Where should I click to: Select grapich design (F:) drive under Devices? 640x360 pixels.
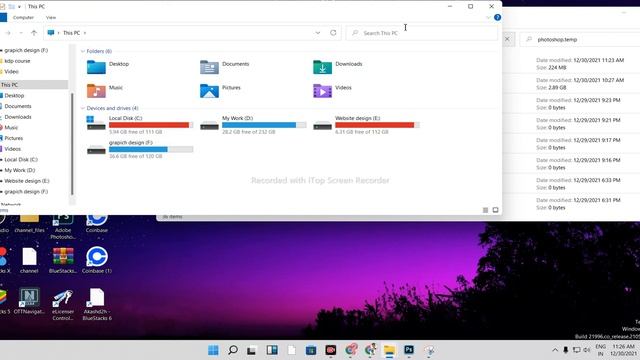pos(140,149)
